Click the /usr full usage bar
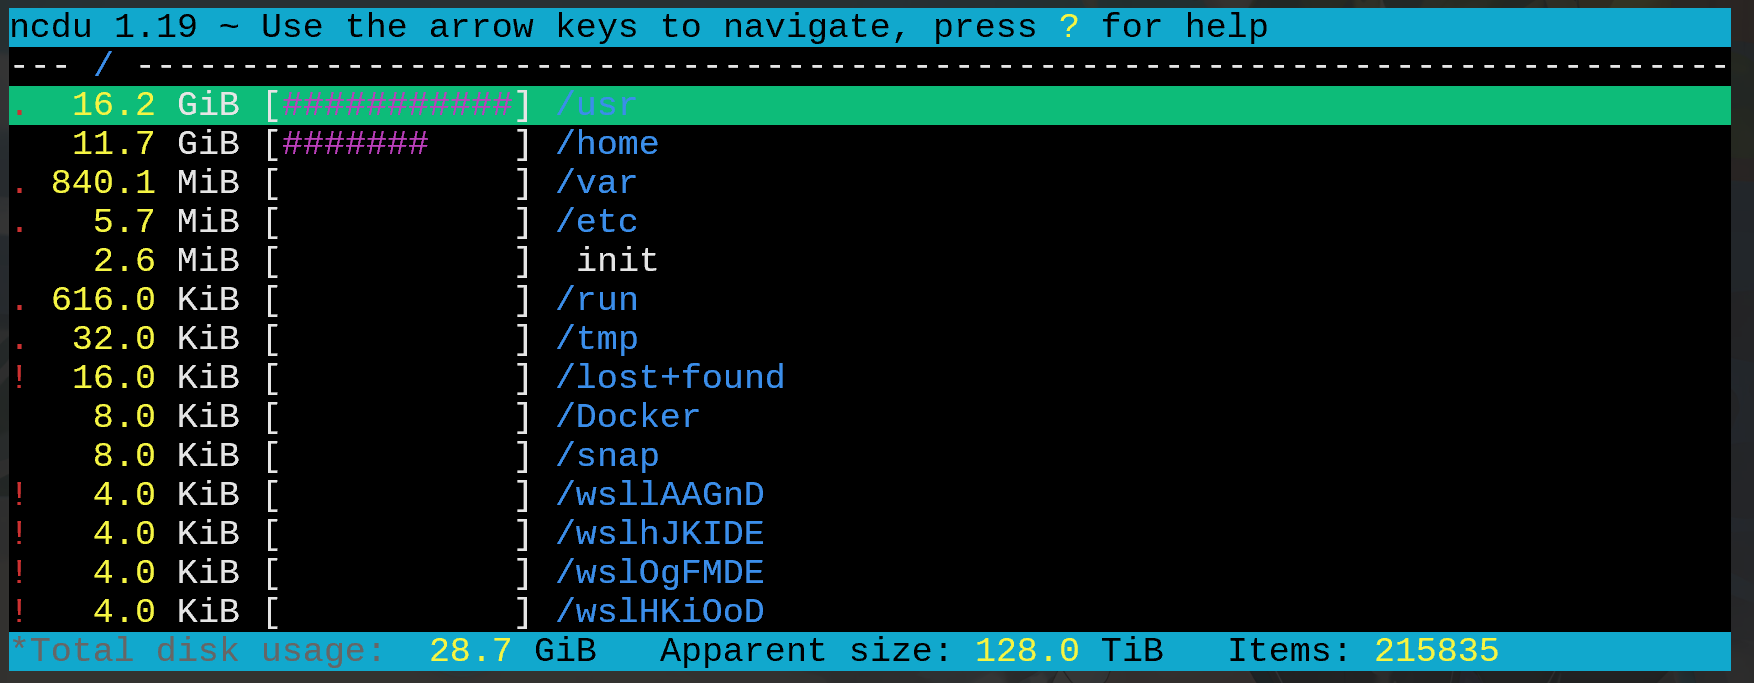This screenshot has width=1754, height=683. pos(397,105)
